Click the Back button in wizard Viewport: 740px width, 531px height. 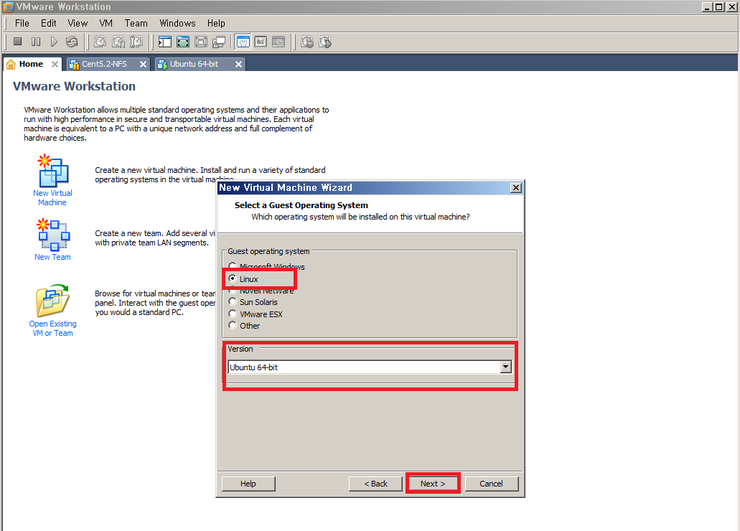coord(376,483)
